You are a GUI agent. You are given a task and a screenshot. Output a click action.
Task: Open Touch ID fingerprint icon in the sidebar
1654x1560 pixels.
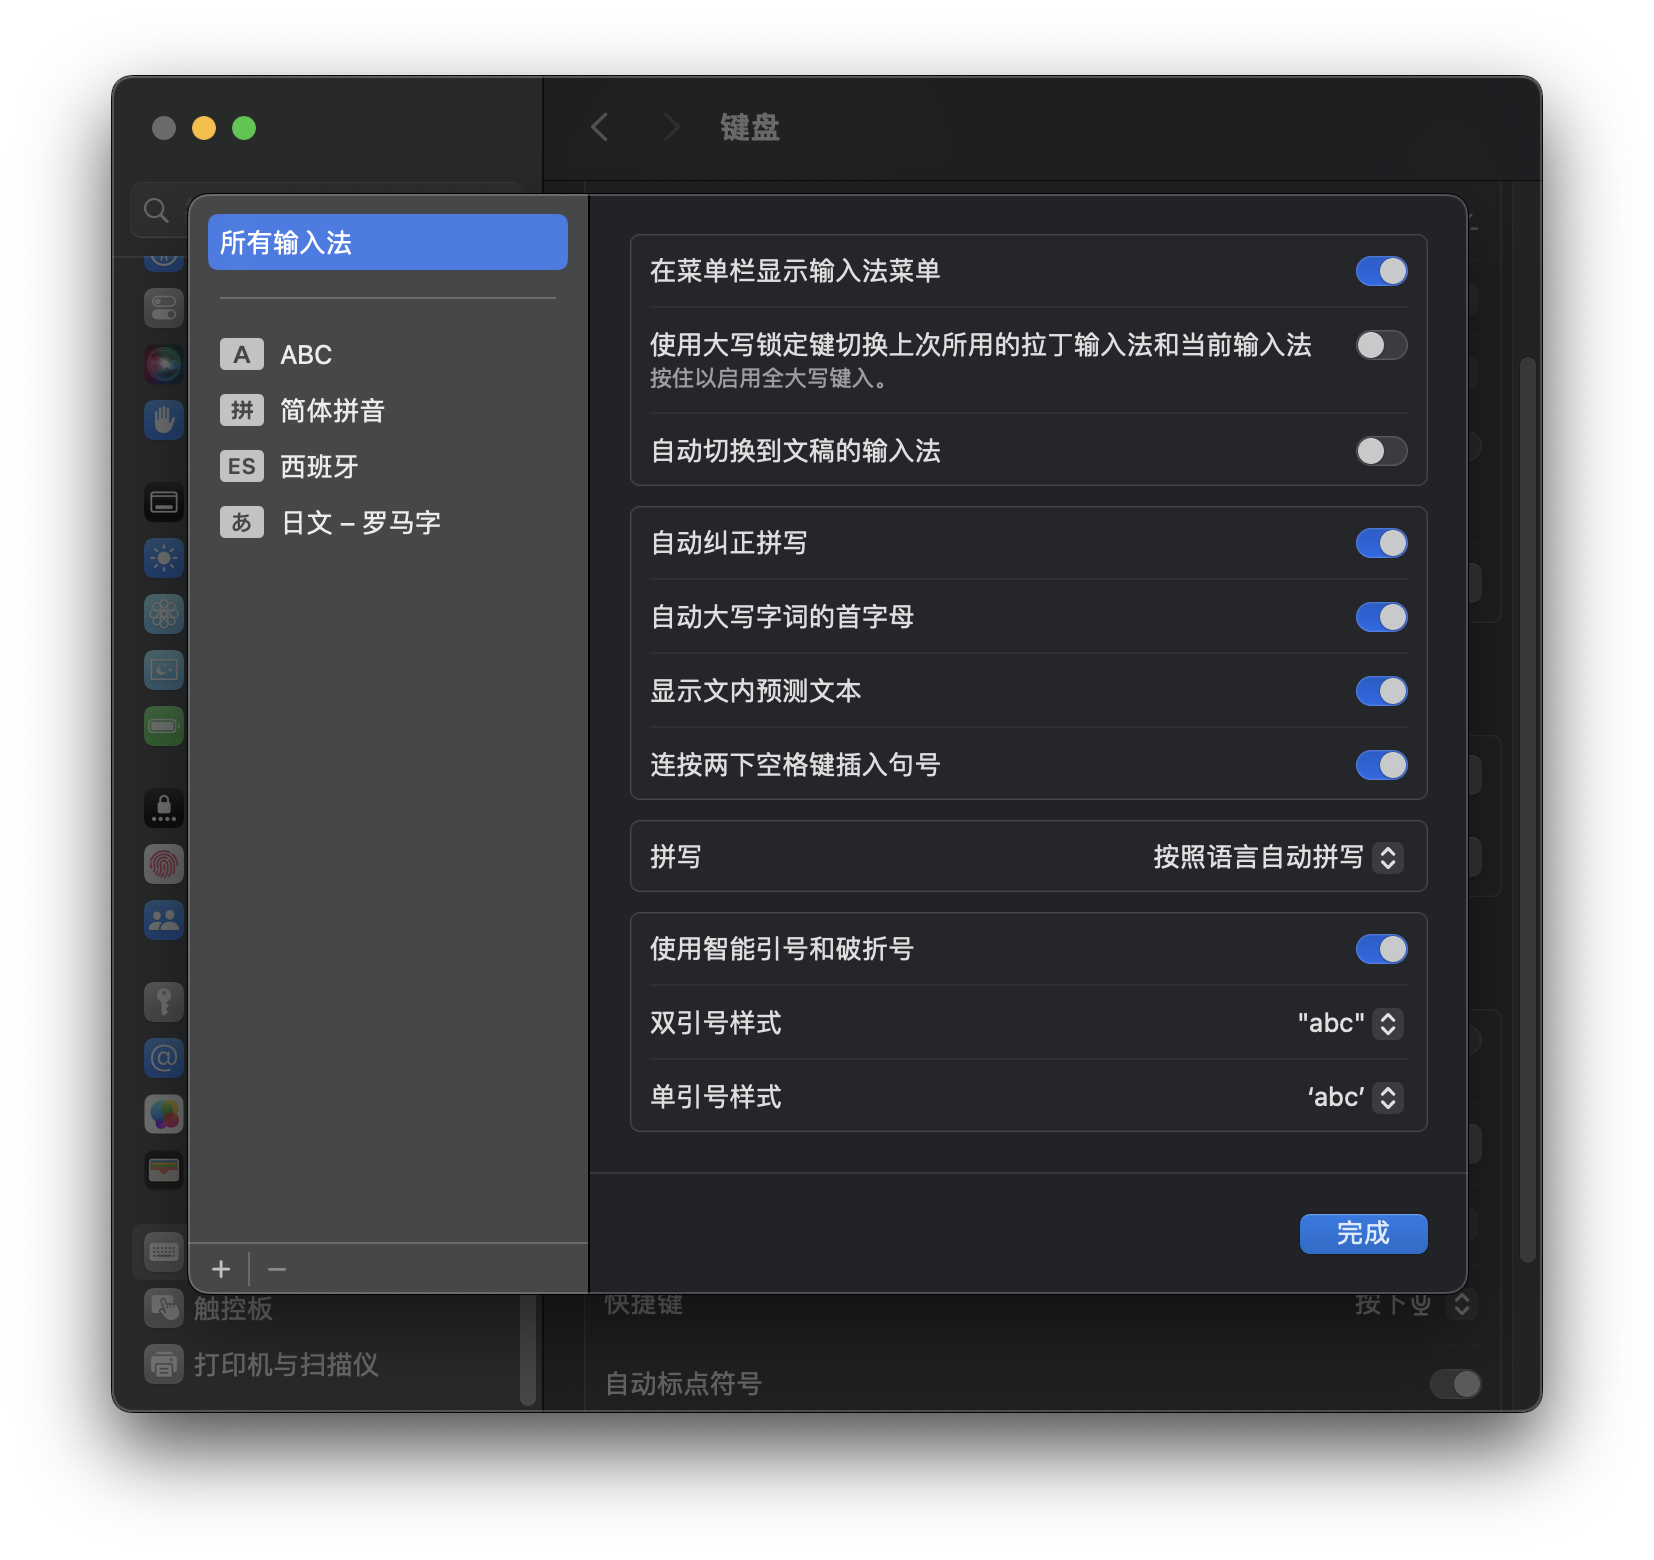(x=164, y=864)
